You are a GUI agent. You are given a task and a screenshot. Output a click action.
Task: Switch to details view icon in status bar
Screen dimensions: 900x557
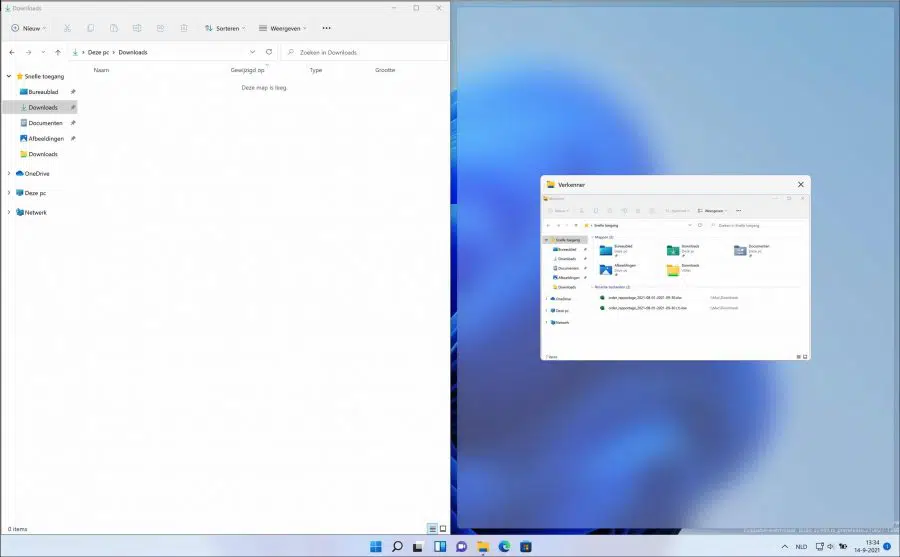[433, 529]
